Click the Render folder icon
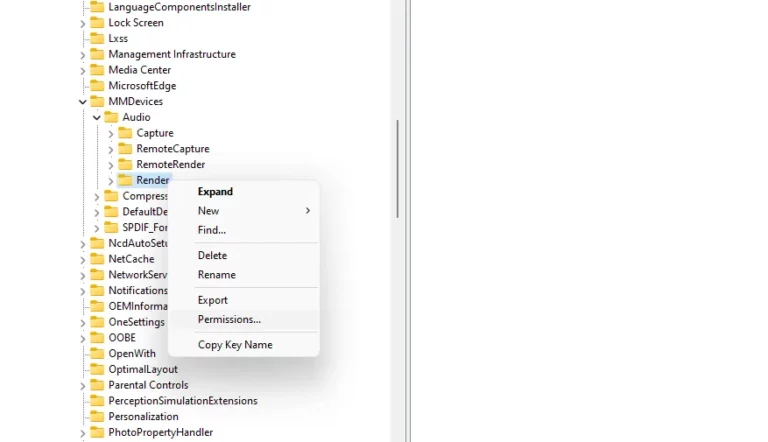The width and height of the screenshot is (768, 442). [125, 180]
